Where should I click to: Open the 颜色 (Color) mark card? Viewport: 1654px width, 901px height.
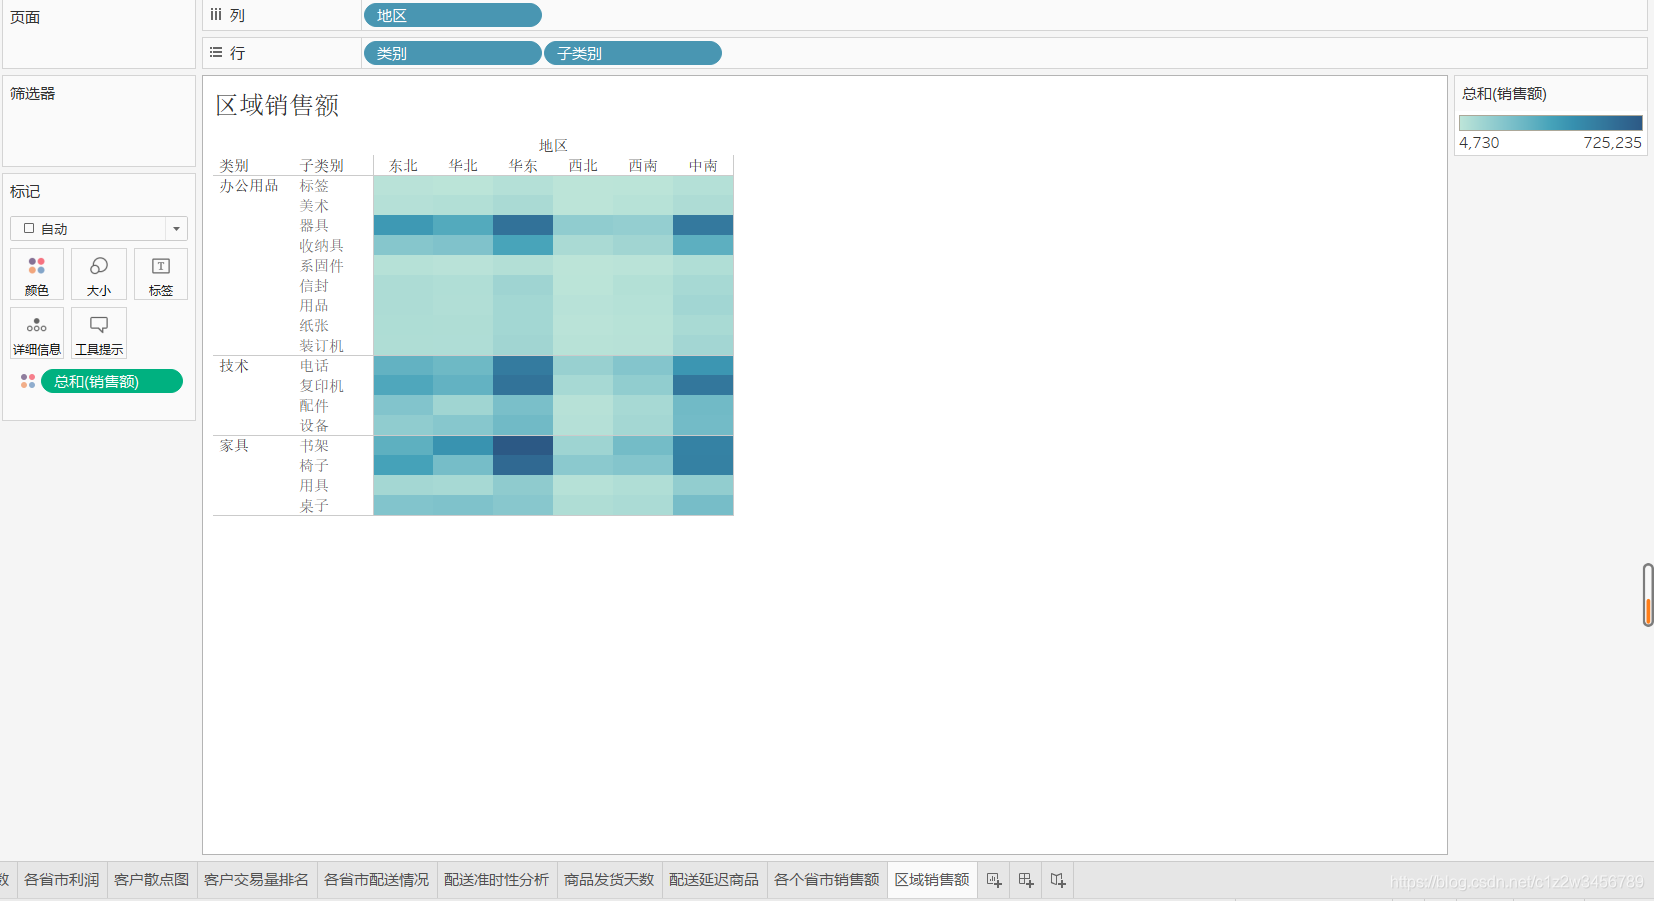tap(37, 274)
